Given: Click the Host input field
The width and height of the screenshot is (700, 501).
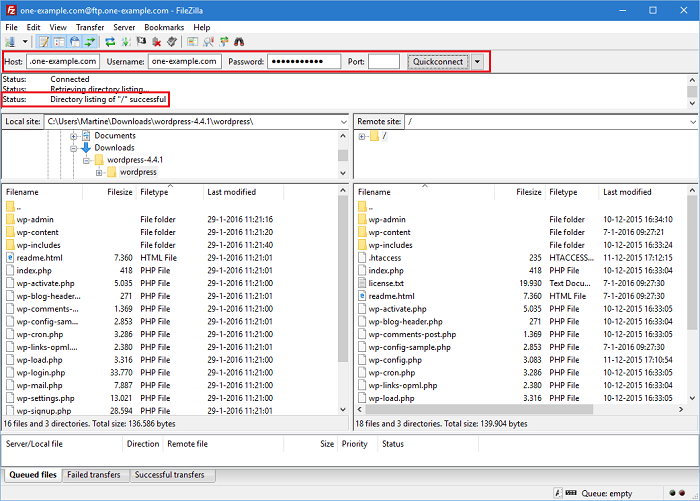Looking at the screenshot, I should tap(62, 62).
